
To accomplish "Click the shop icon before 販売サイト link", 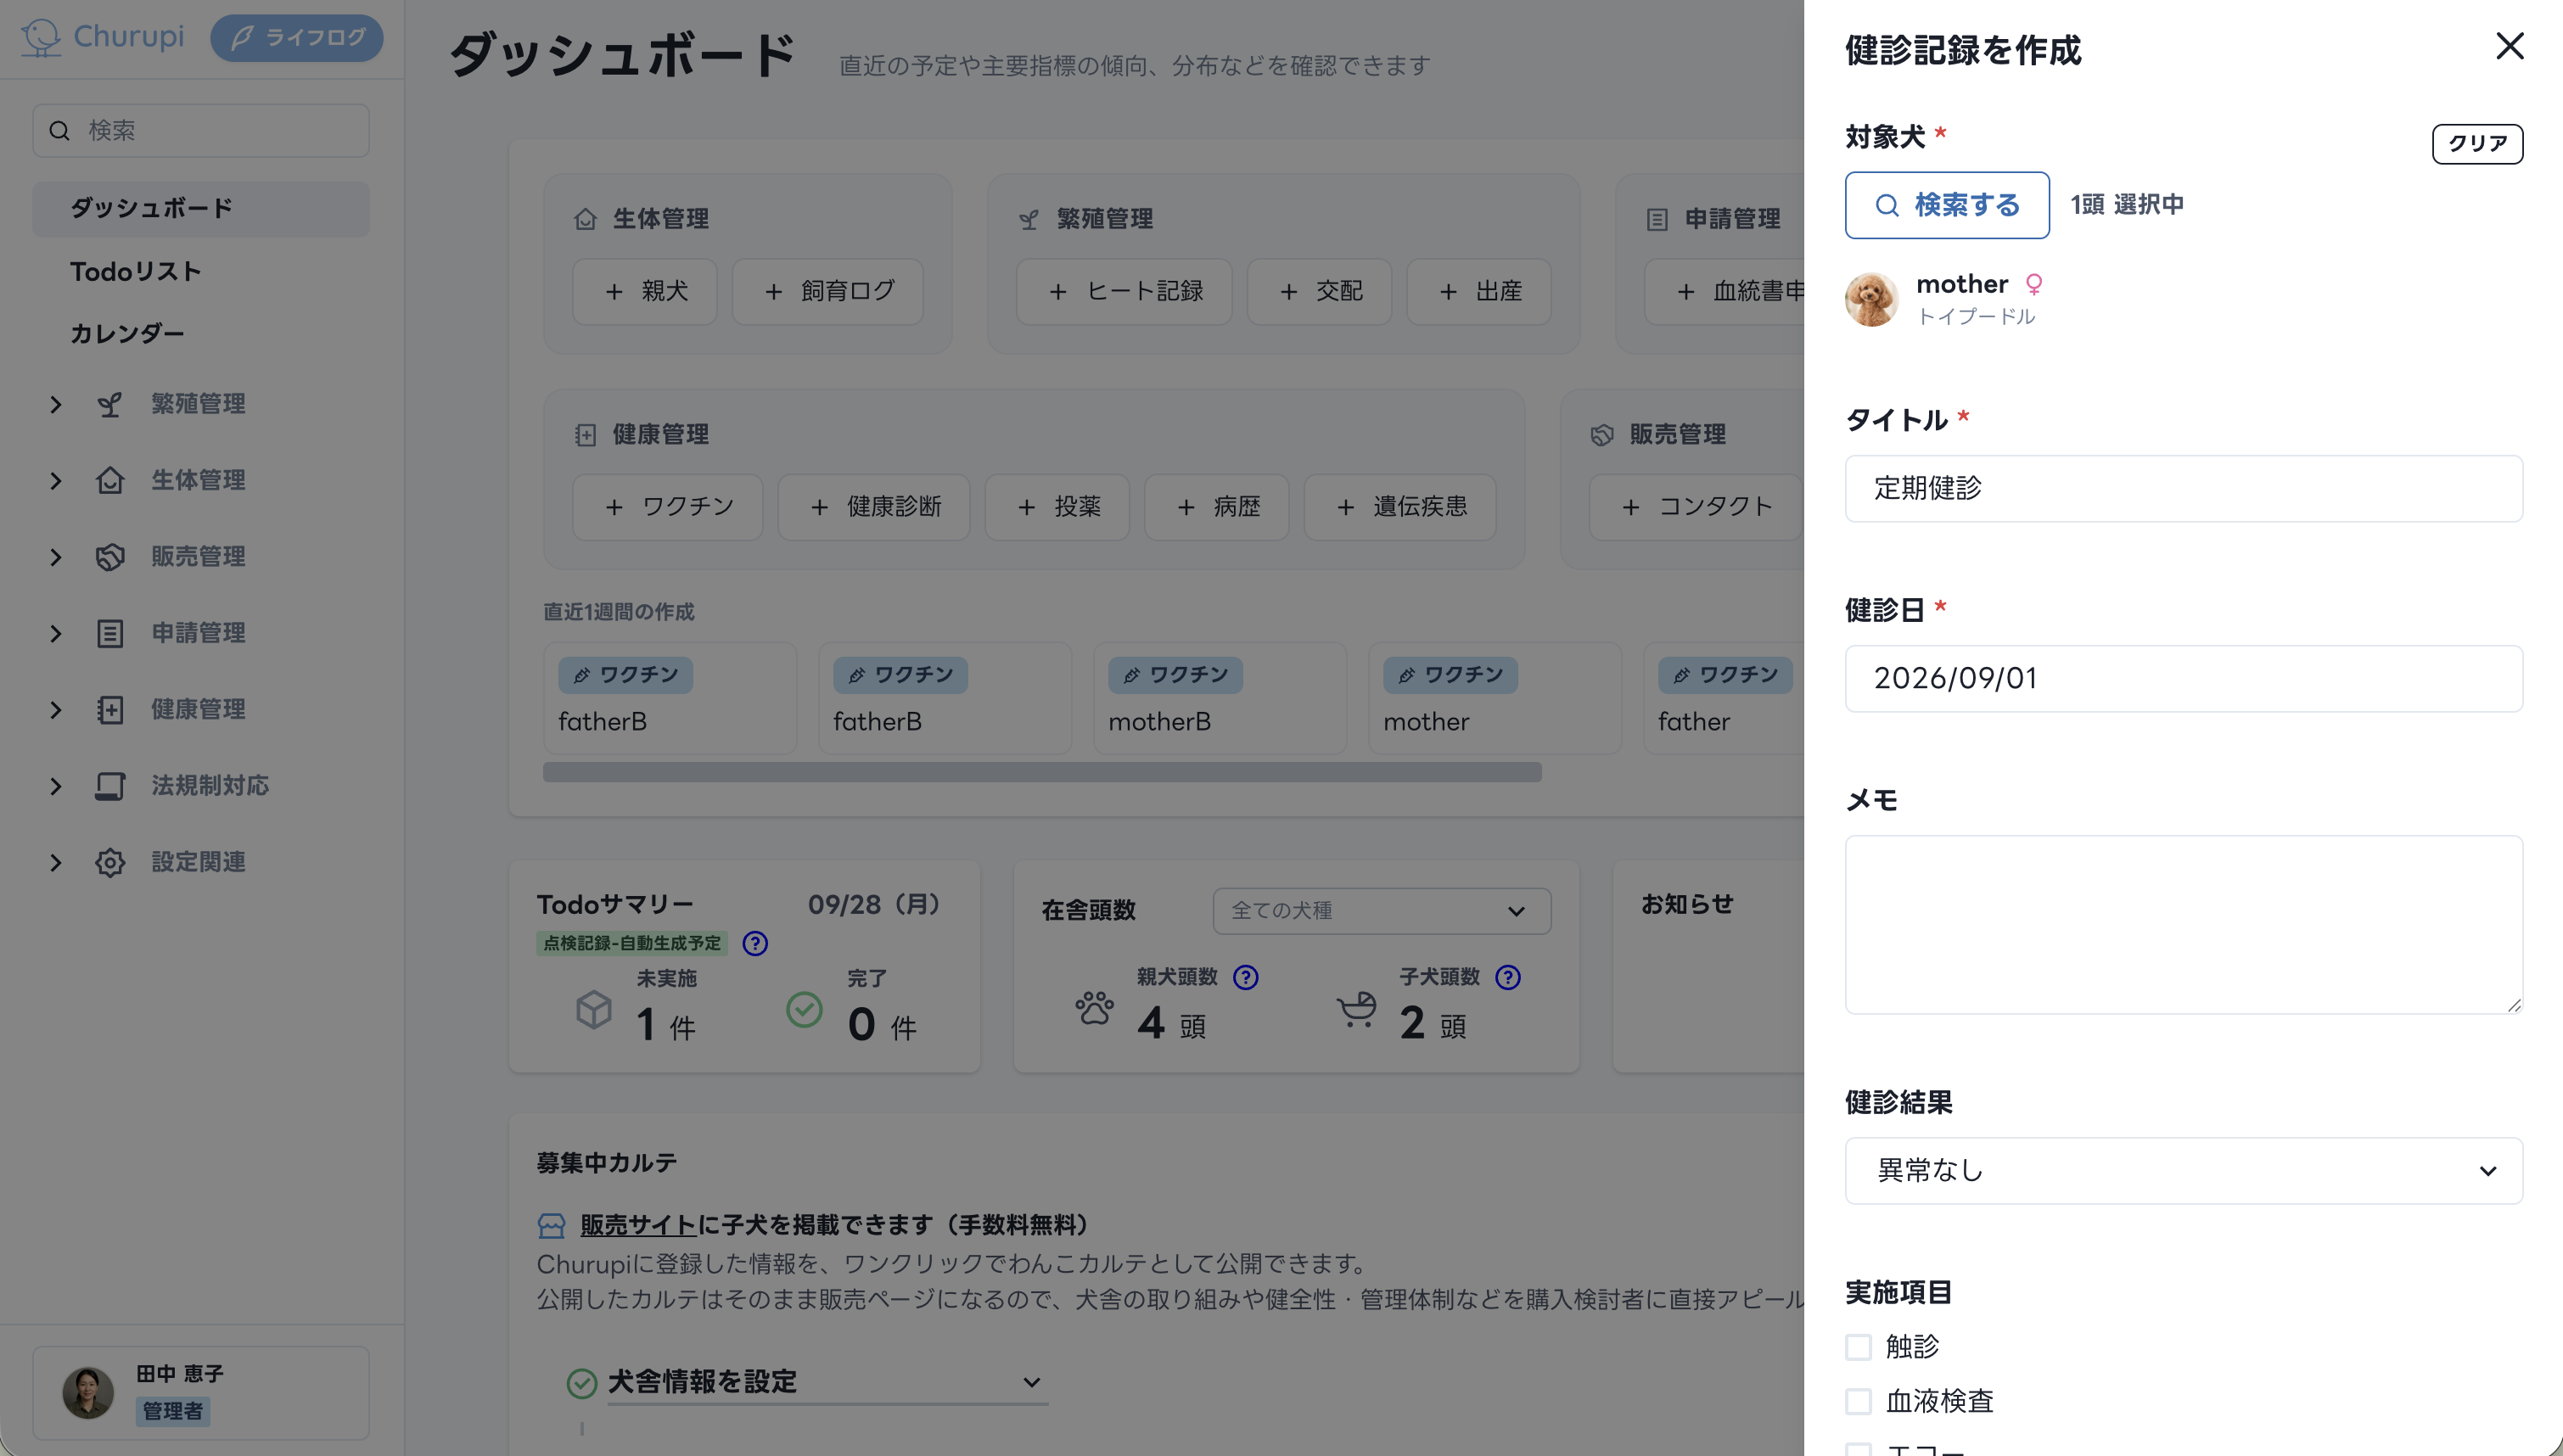I will click(551, 1225).
